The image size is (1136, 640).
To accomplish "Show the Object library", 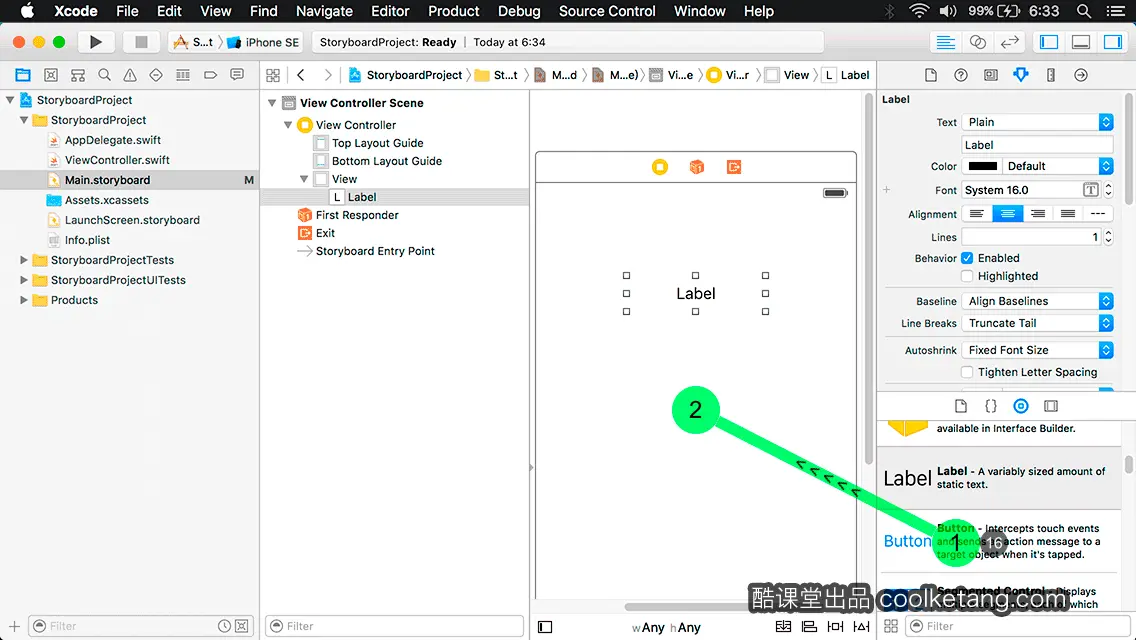I will (x=1021, y=406).
